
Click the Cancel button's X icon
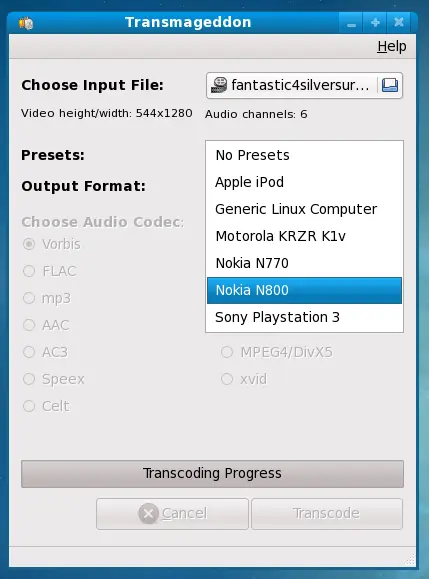[x=148, y=513]
